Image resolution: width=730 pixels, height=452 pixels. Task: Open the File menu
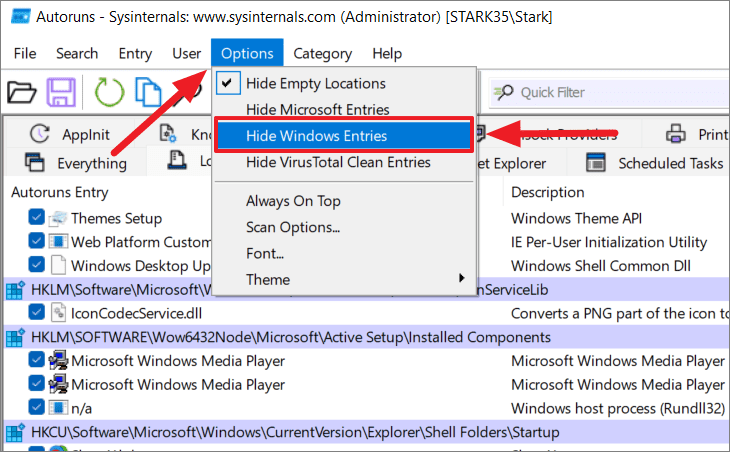click(x=25, y=54)
